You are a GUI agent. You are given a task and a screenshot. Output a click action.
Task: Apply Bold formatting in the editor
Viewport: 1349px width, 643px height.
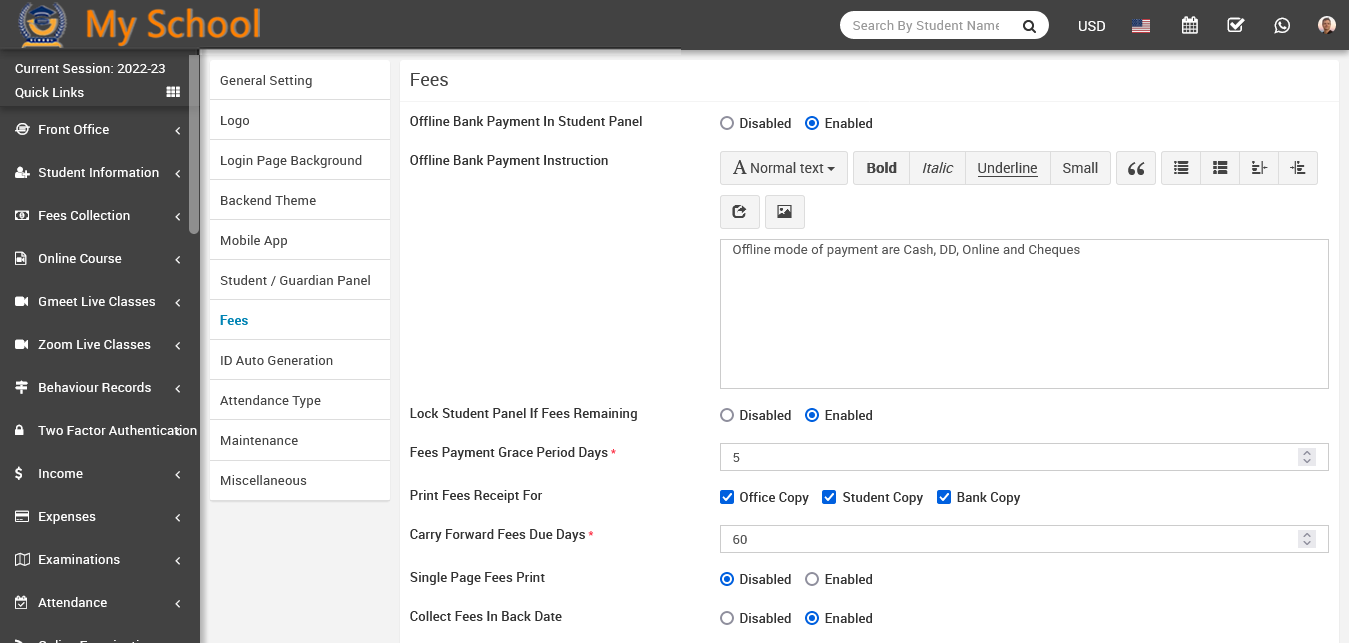881,168
